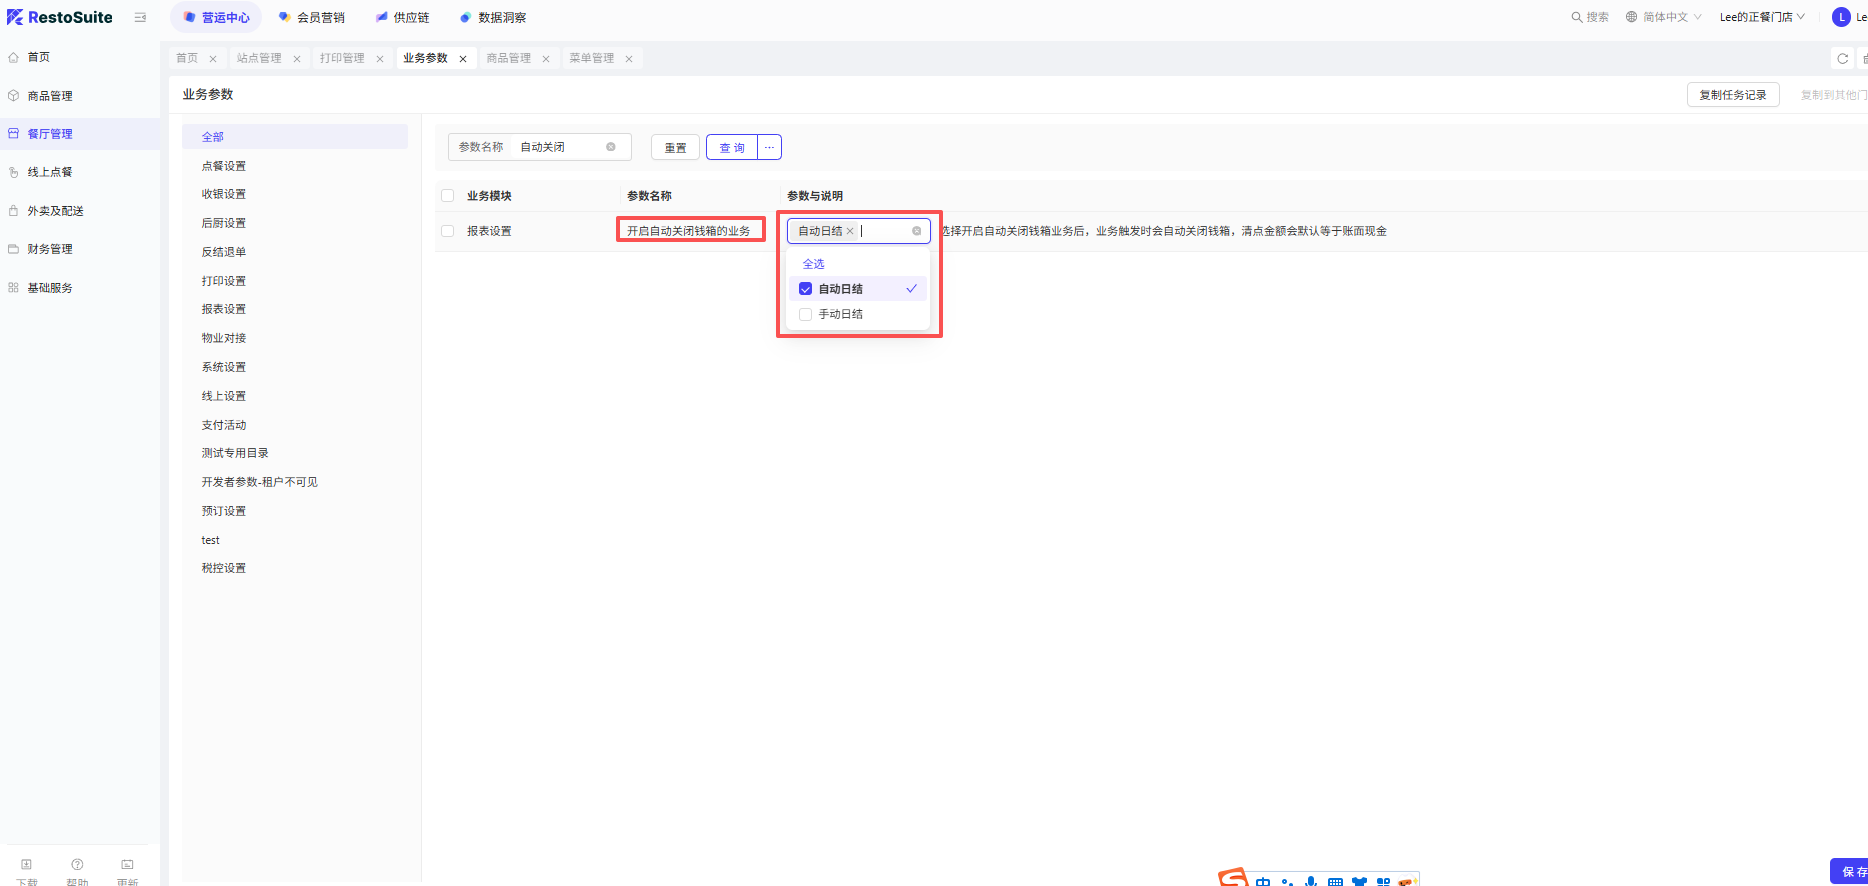The image size is (1868, 886).
Task: Expand the Lee的正餐门店 store selector
Action: click(x=1761, y=17)
